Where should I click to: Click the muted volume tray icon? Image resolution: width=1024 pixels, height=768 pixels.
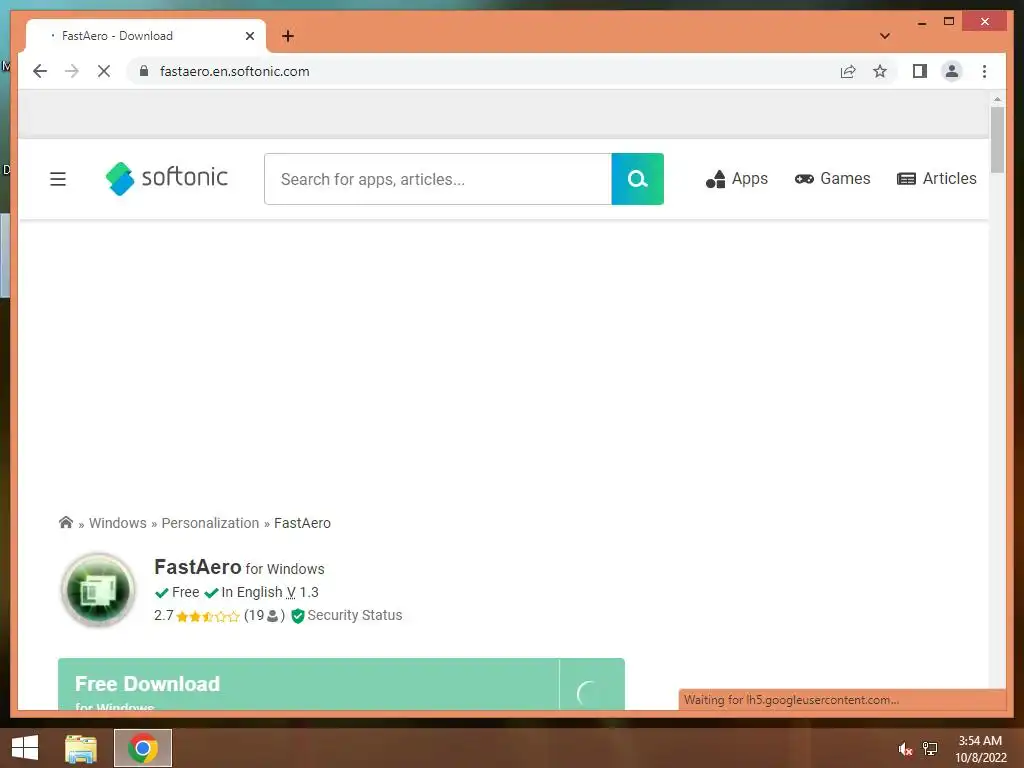[x=905, y=749]
